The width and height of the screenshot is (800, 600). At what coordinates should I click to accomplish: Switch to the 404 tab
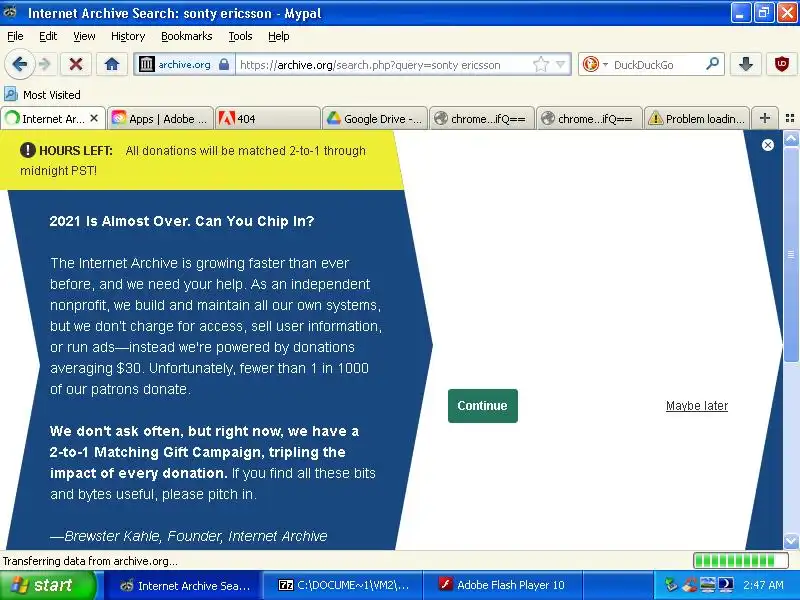[x=267, y=119]
